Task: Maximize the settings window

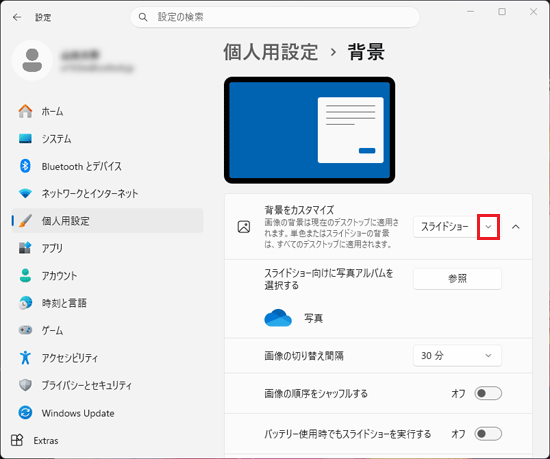Action: (502, 12)
